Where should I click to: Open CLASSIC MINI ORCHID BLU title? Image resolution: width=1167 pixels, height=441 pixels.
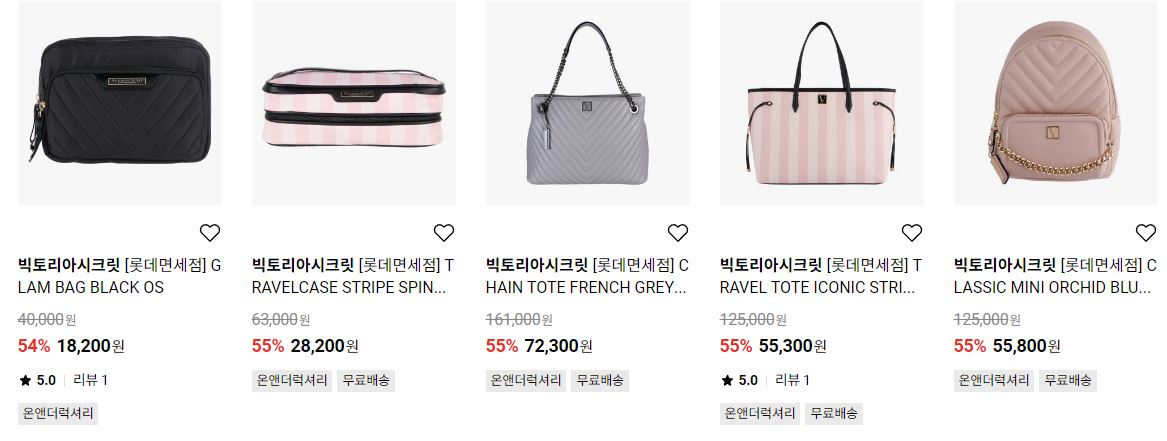click(x=1055, y=276)
